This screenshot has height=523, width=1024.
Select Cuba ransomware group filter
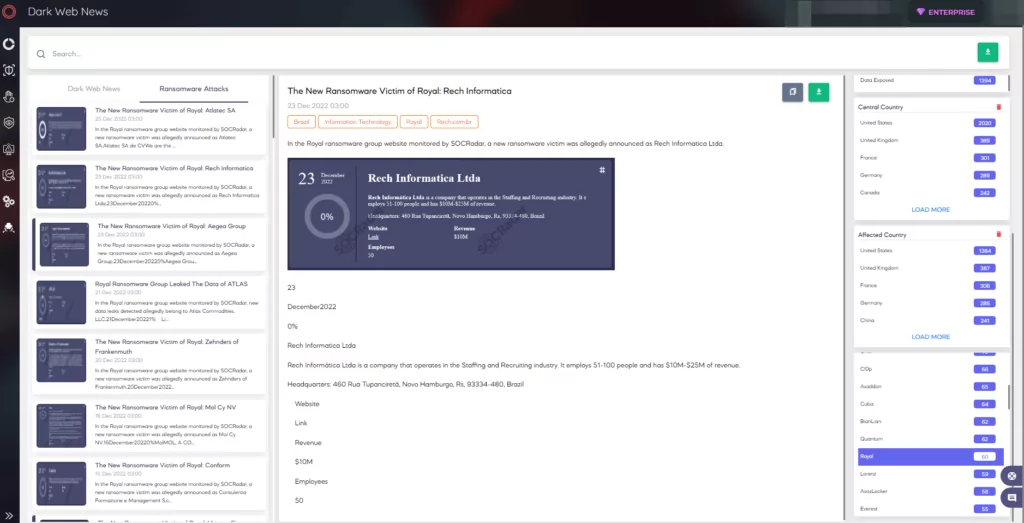(x=932, y=404)
